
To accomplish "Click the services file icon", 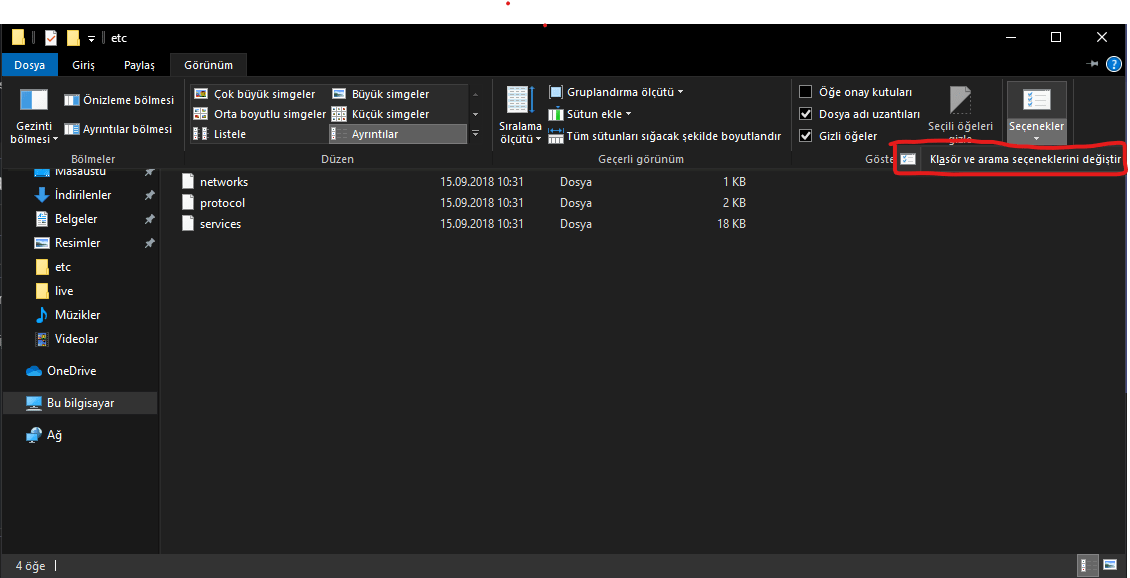I will click(188, 223).
